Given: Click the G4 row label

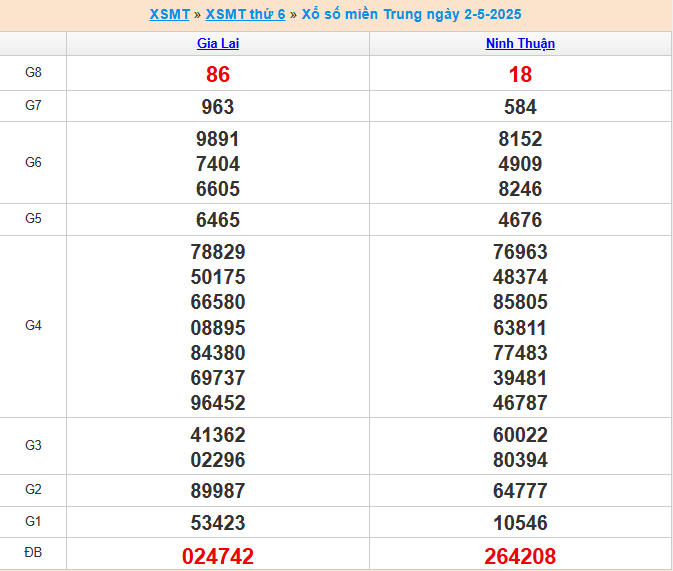Looking at the screenshot, I should pos(33,325).
